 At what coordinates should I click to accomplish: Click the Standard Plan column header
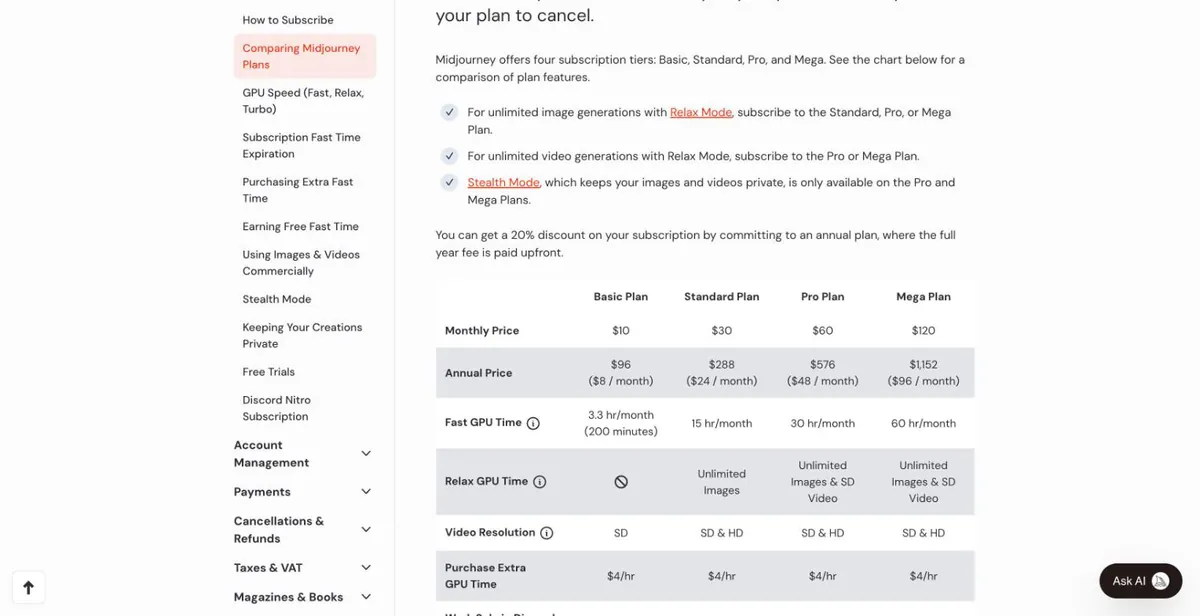click(x=721, y=297)
